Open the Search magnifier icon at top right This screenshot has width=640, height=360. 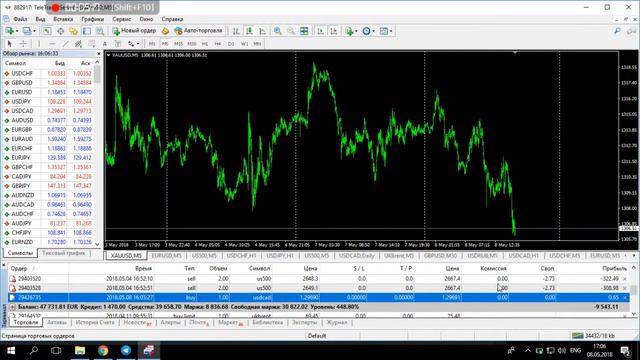pos(618,31)
